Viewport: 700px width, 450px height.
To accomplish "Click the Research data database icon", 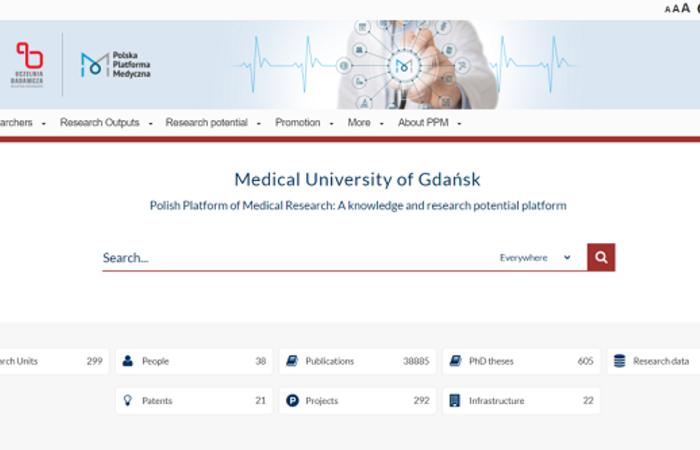I will pos(620,361).
